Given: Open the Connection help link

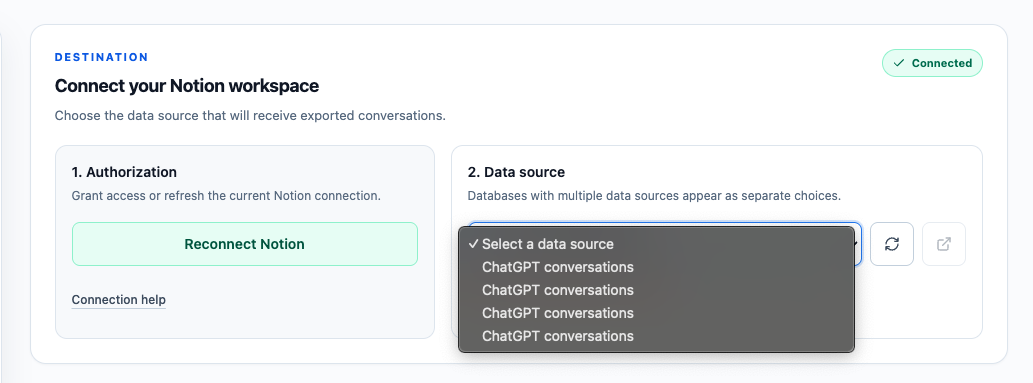Looking at the screenshot, I should tap(119, 300).
